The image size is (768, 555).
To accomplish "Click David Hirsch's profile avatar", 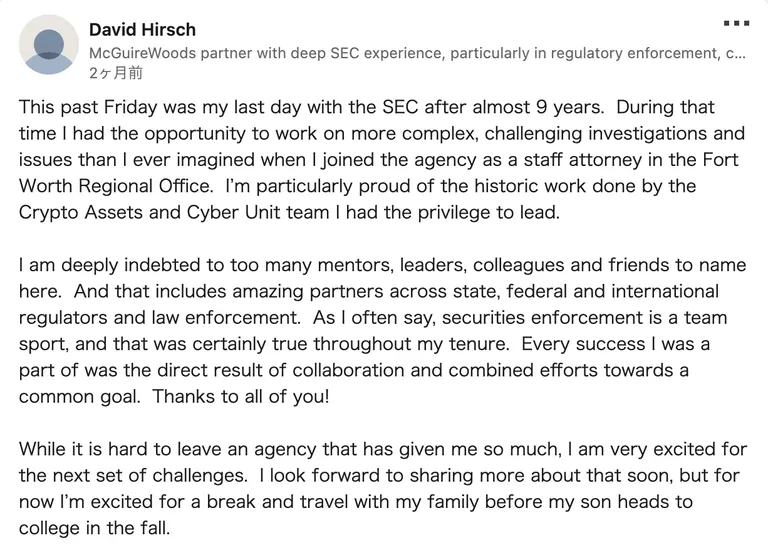I will tap(48, 45).
